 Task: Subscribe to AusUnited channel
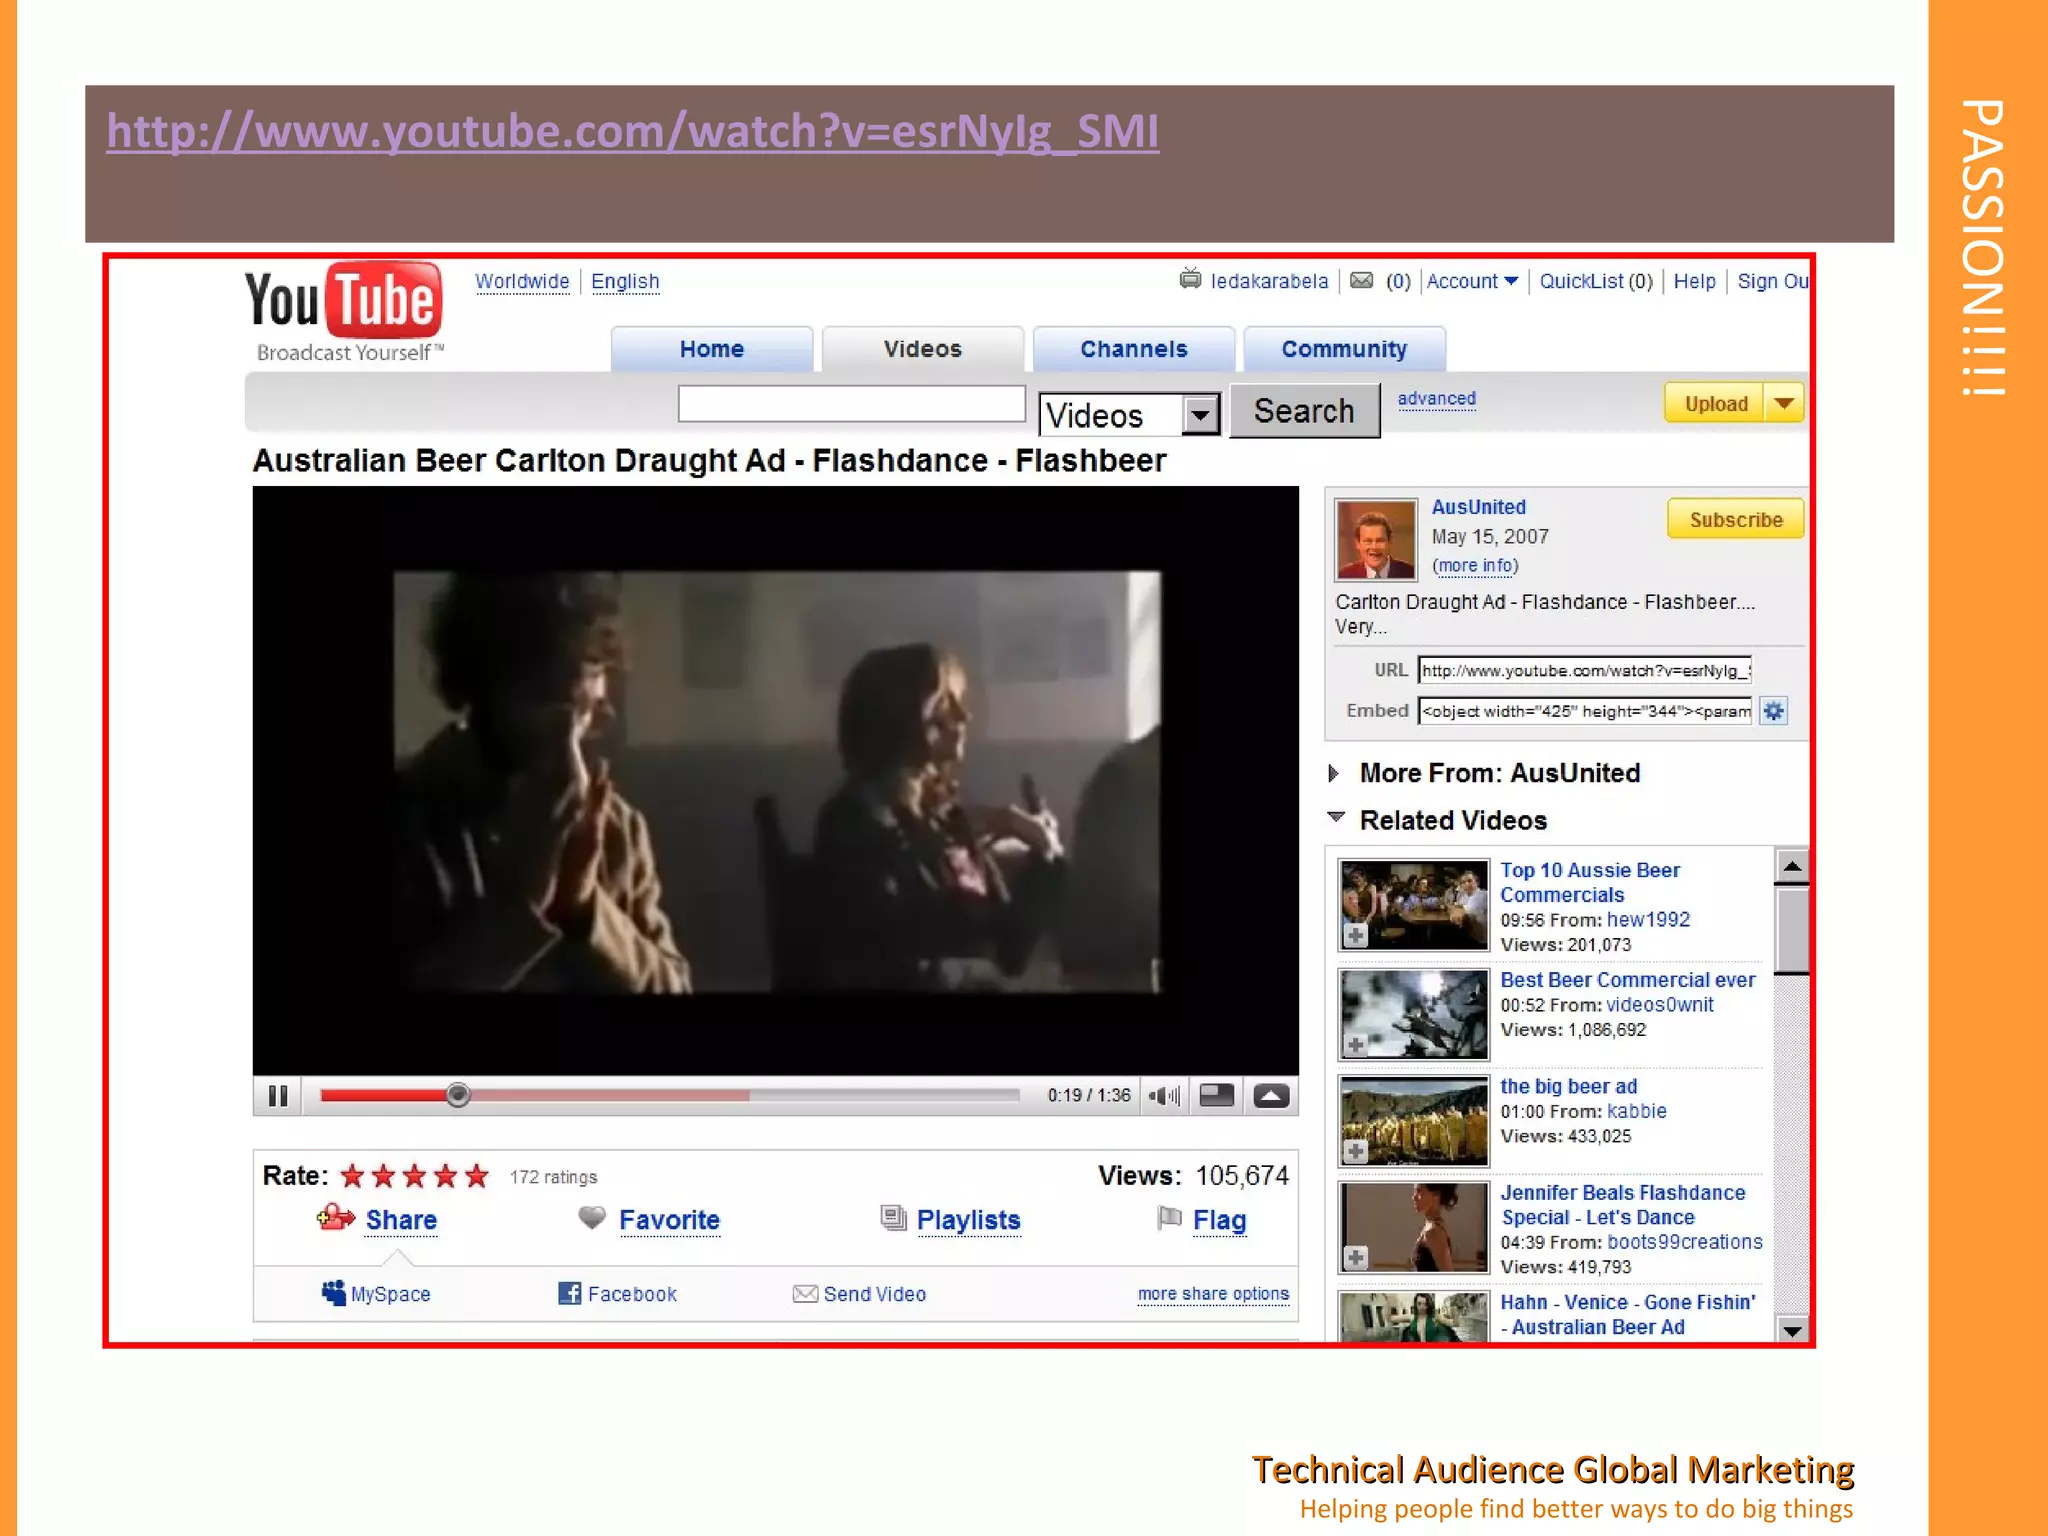(1735, 519)
